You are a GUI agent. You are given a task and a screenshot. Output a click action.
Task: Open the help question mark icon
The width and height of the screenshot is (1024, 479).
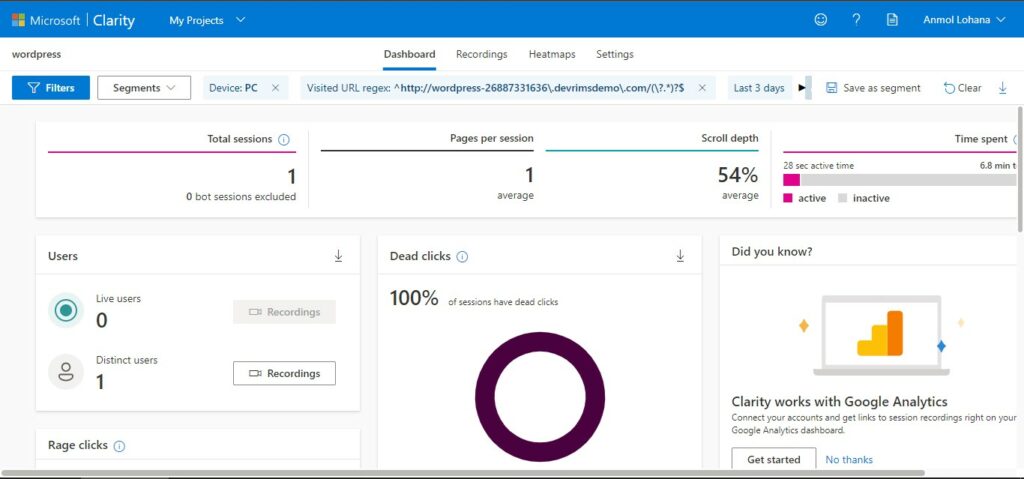[x=856, y=20]
